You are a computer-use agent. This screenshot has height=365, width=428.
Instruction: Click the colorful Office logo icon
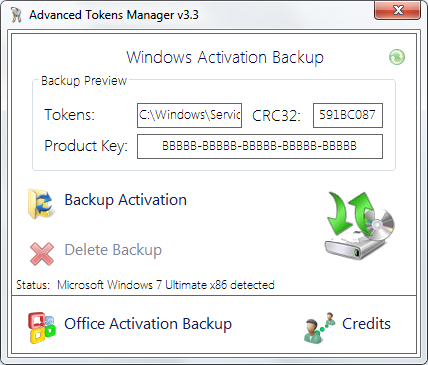tap(41, 328)
